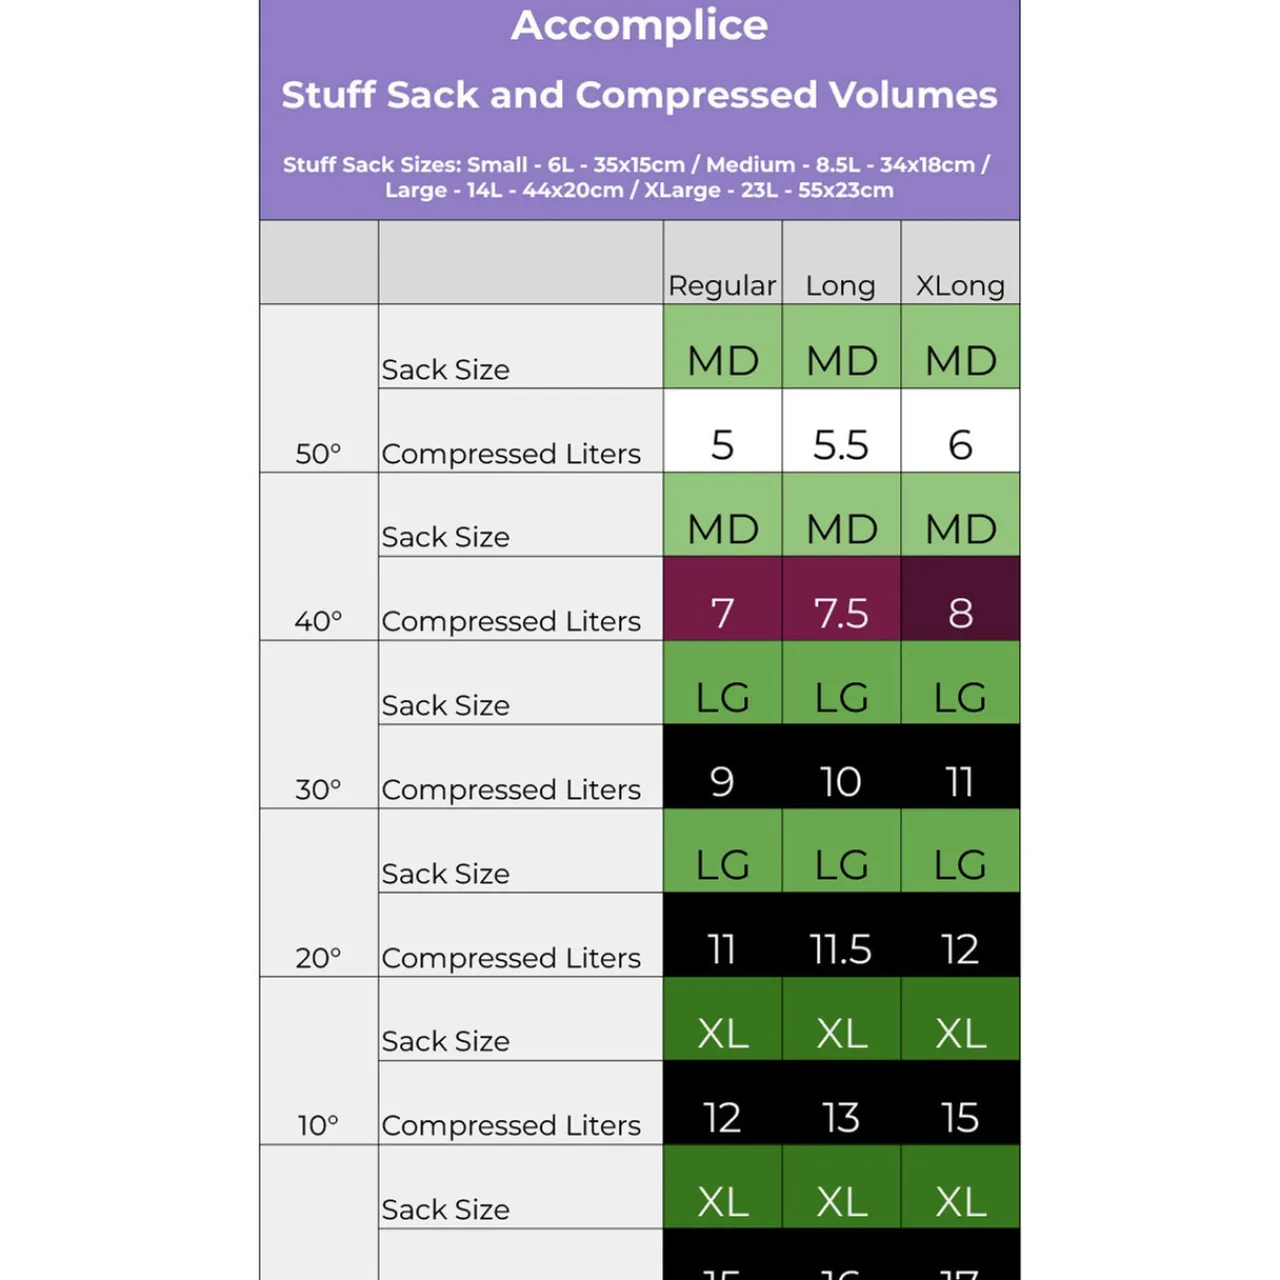Viewport: 1280px width, 1280px height.
Task: Click the black 10 liters cell
Action: point(841,780)
